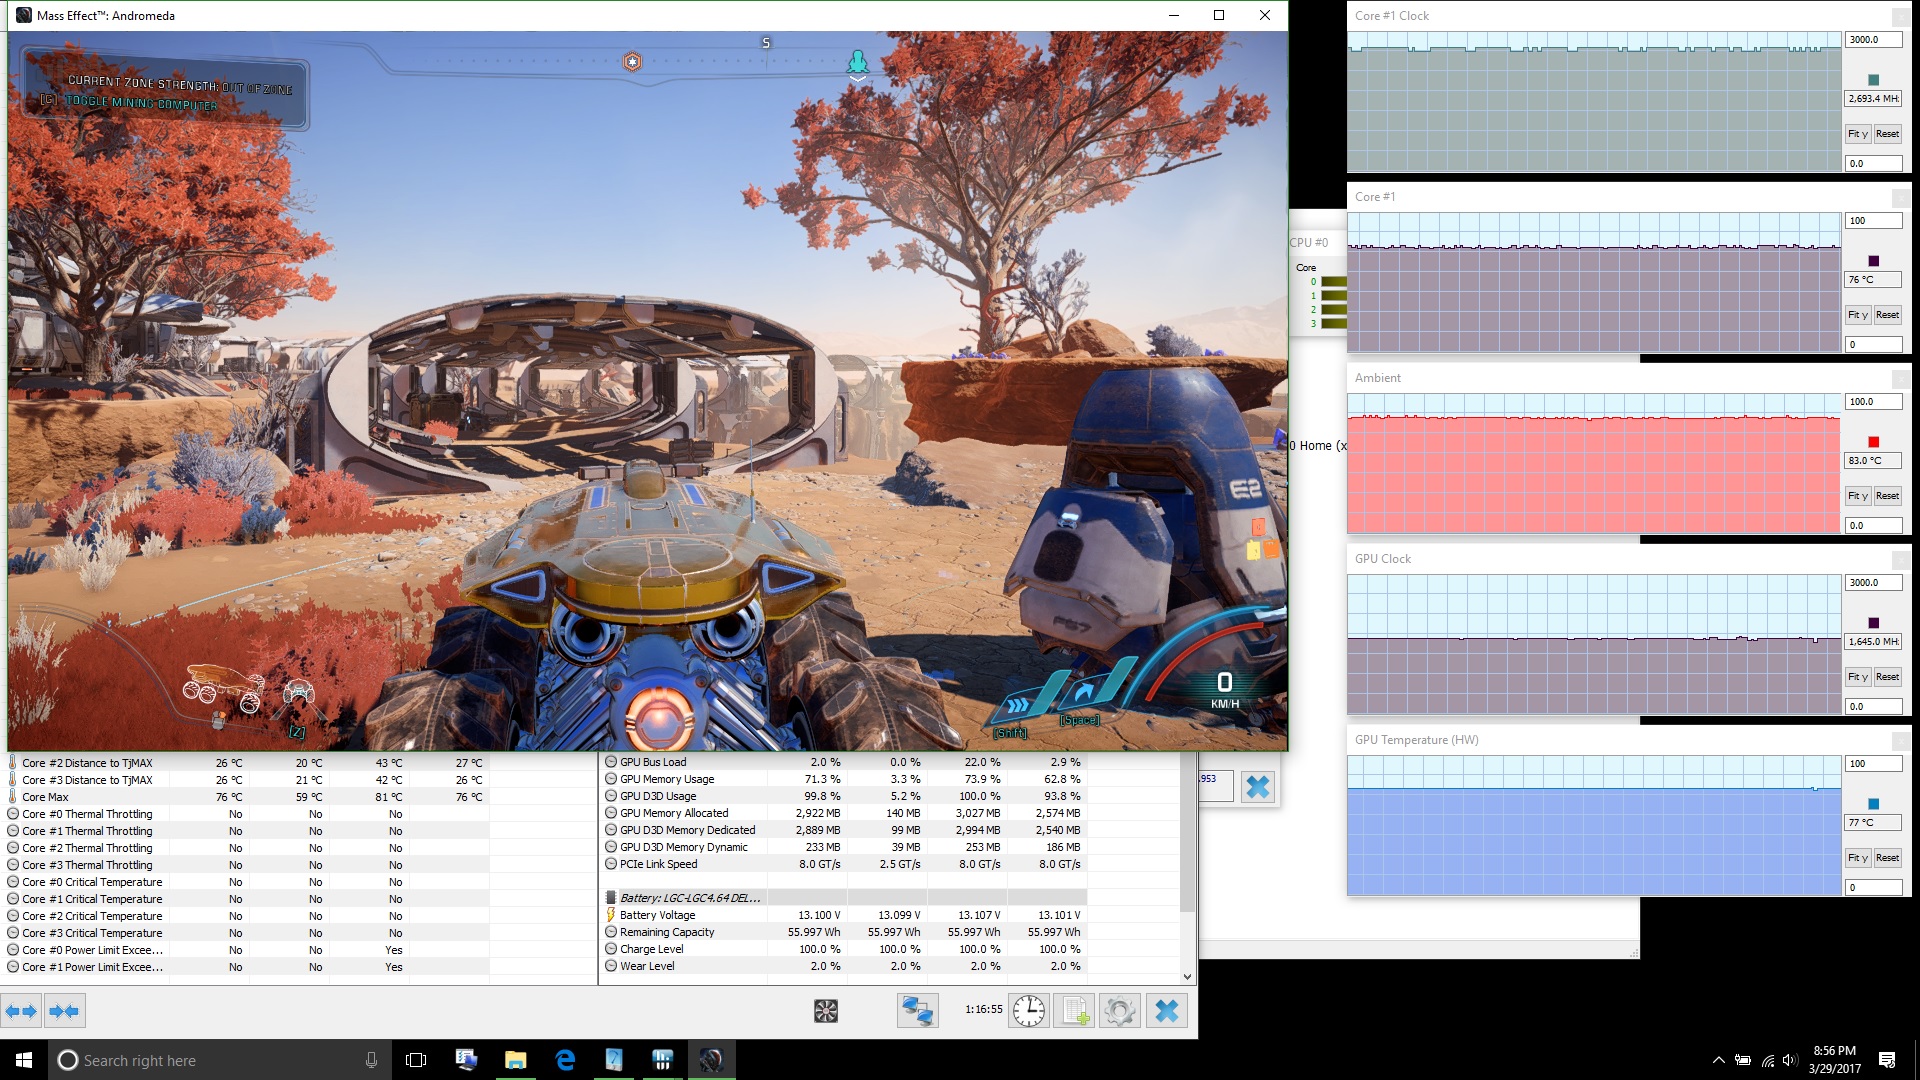Click the log file with plus icon
1920x1080 pixels.
click(x=1075, y=1011)
